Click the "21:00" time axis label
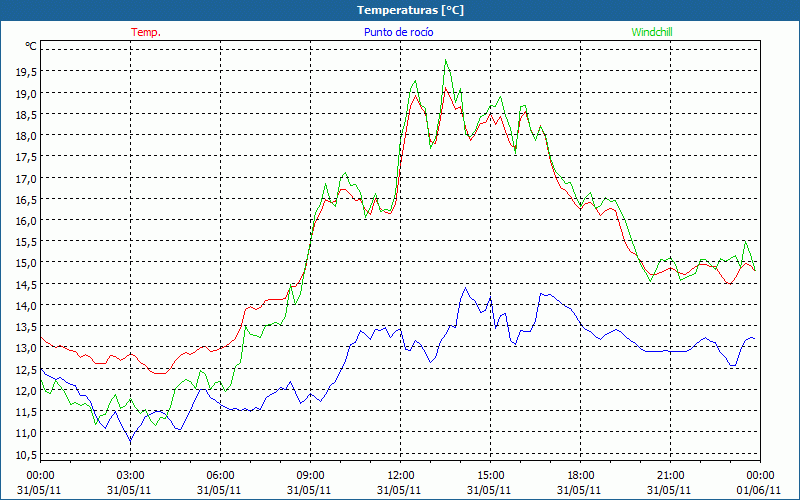This screenshot has width=800, height=500. click(670, 476)
